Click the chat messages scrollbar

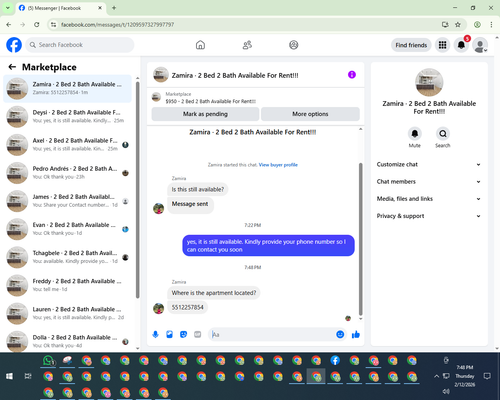pos(360,239)
